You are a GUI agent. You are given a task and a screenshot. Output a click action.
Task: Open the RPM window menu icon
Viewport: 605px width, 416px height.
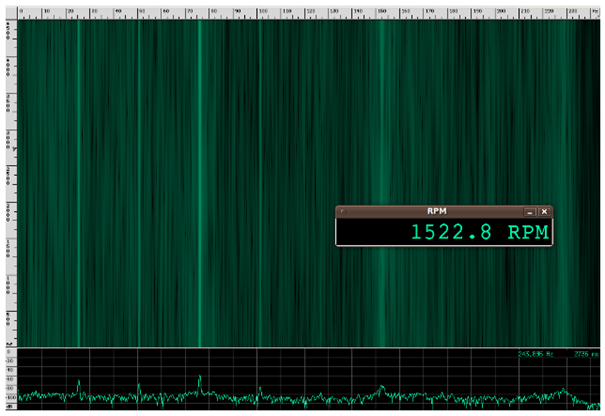(x=342, y=212)
